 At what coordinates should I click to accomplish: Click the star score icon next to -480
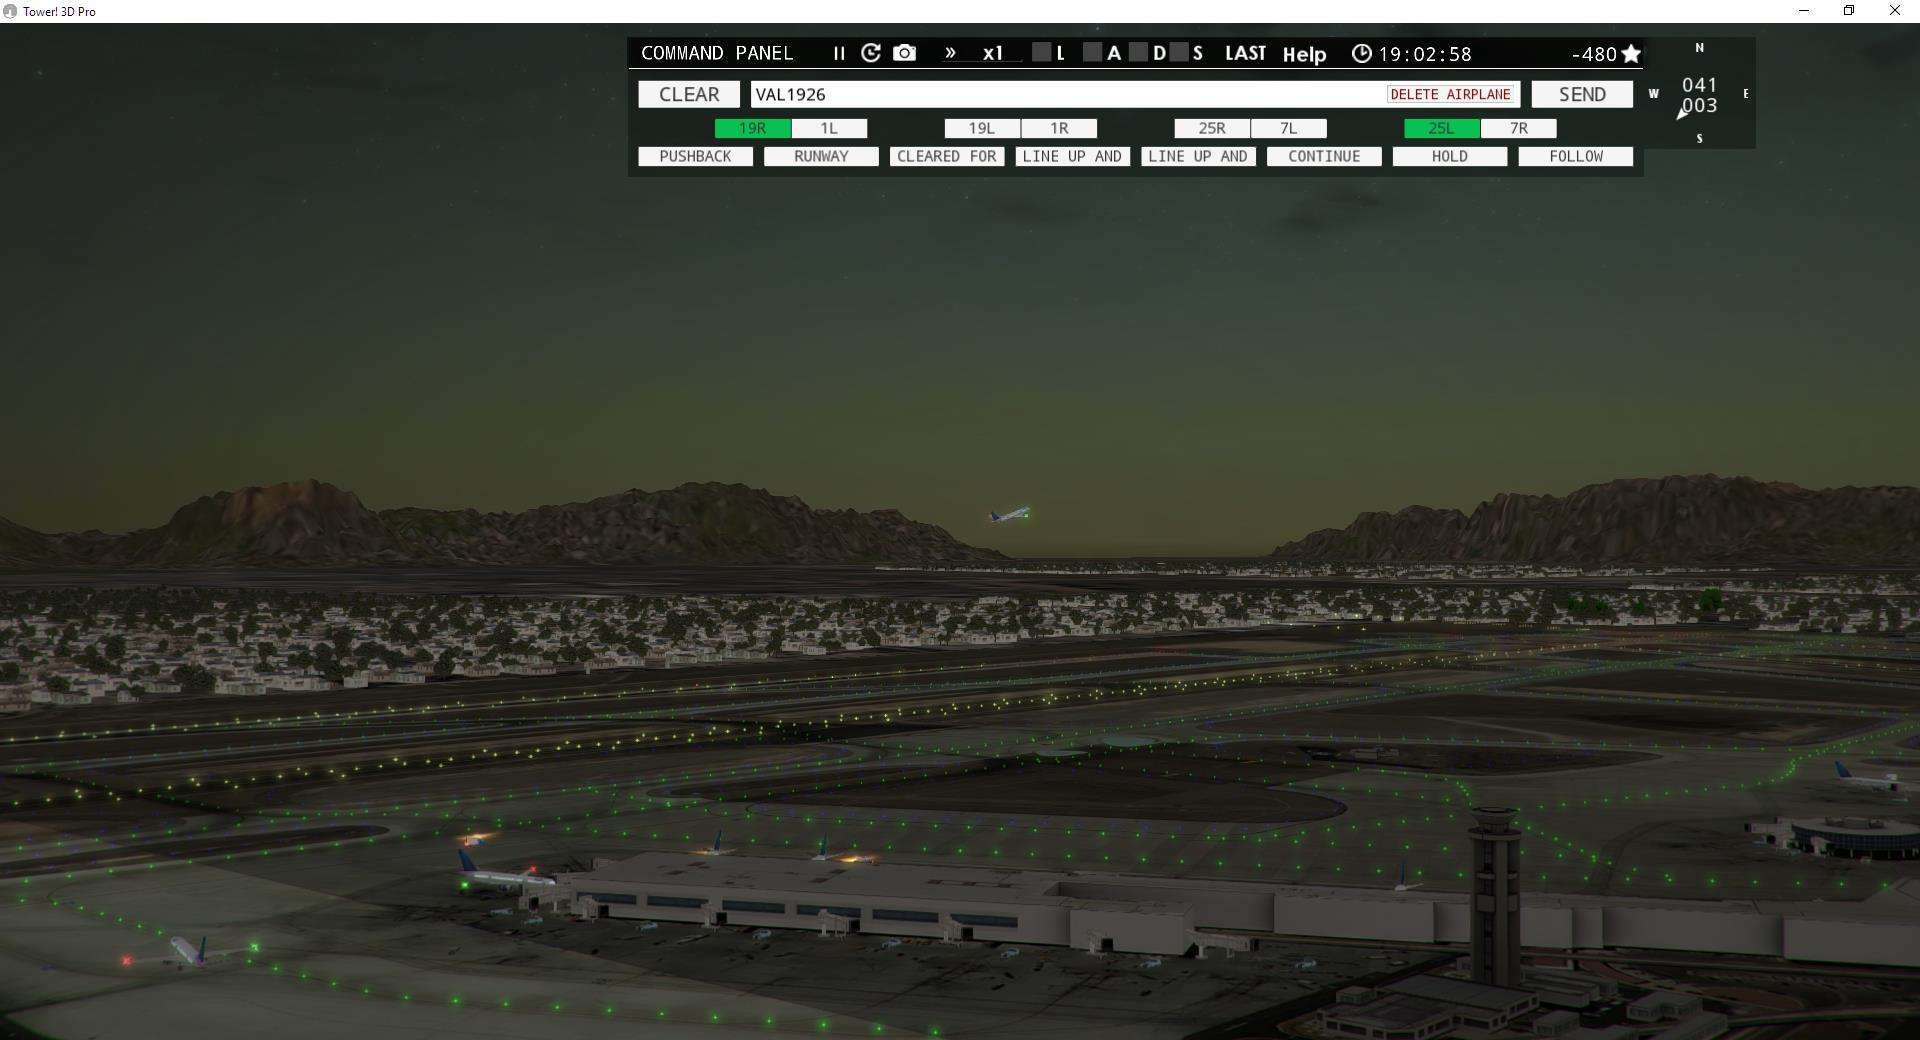[x=1631, y=54]
